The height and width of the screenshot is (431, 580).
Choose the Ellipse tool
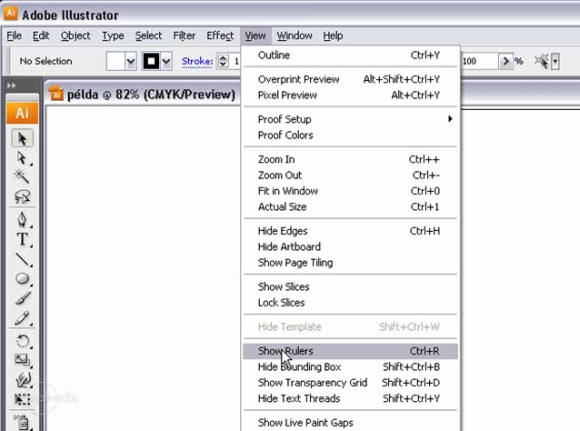tap(22, 279)
